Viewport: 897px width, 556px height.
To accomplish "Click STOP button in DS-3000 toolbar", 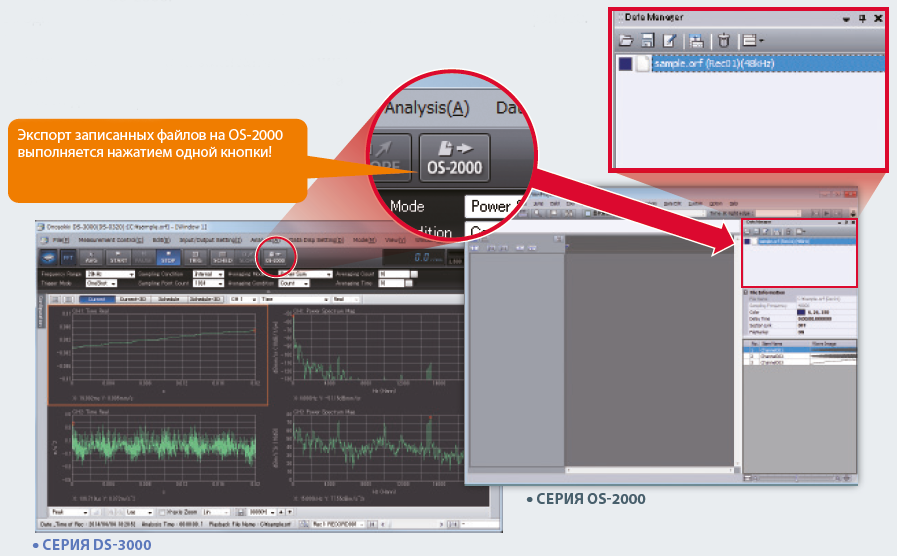I will point(168,257).
